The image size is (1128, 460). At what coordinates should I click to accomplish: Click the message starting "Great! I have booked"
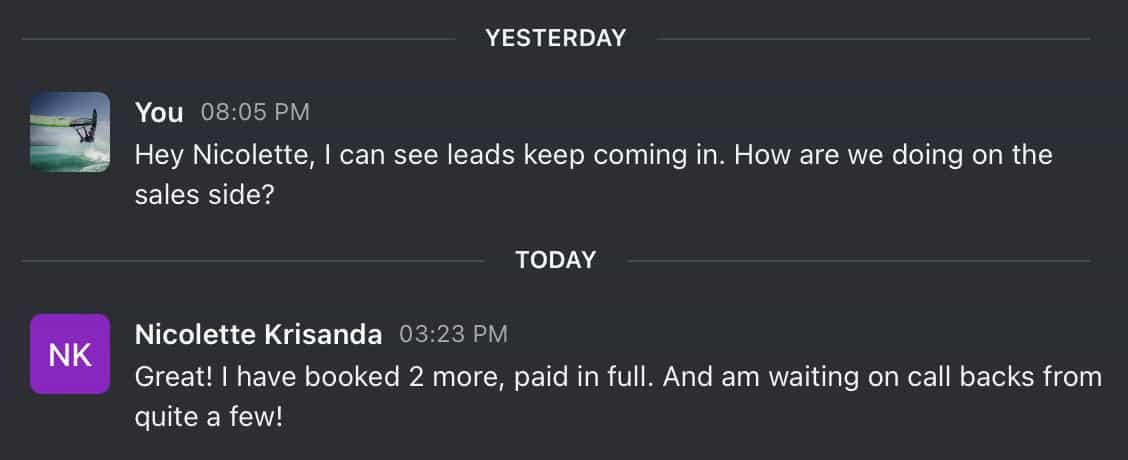click(618, 397)
